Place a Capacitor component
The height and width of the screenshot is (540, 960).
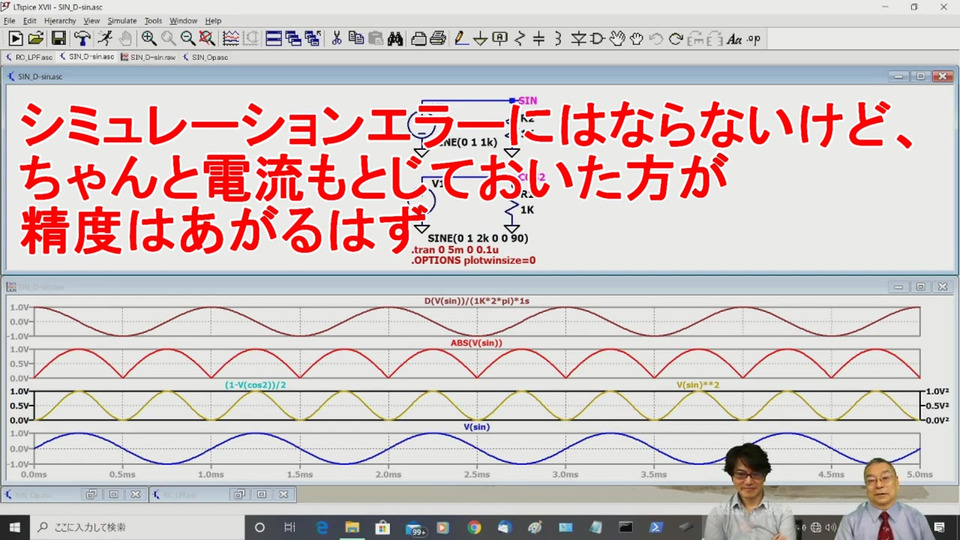click(x=539, y=39)
